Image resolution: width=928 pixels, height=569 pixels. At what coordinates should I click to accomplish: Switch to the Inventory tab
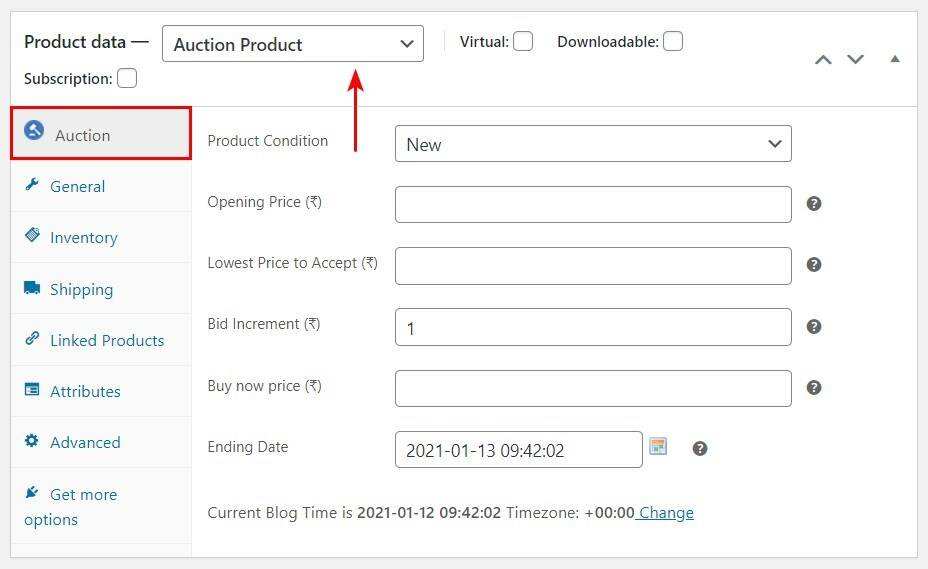tap(84, 238)
